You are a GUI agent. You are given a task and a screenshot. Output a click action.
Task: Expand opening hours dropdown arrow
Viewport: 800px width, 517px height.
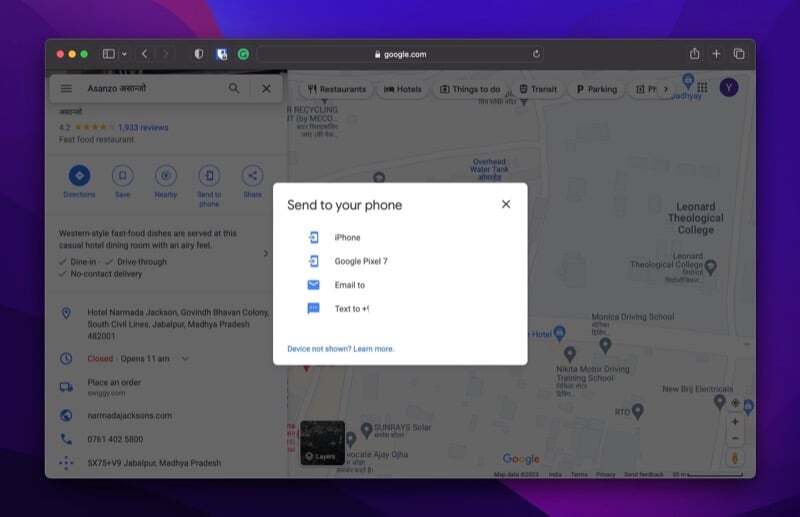[185, 359]
